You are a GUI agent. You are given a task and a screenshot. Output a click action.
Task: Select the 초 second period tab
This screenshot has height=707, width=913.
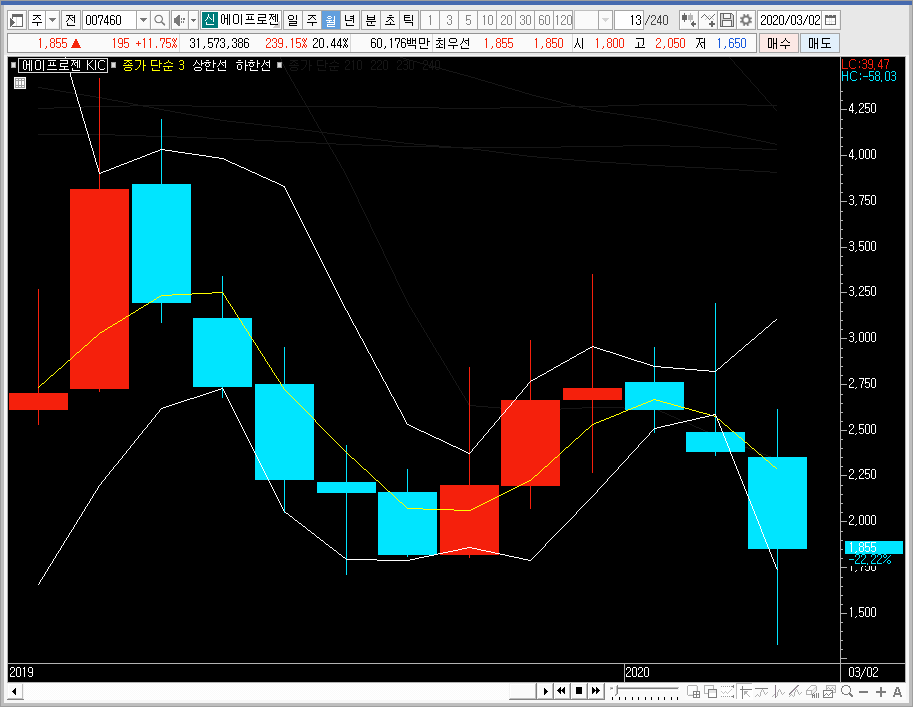390,21
